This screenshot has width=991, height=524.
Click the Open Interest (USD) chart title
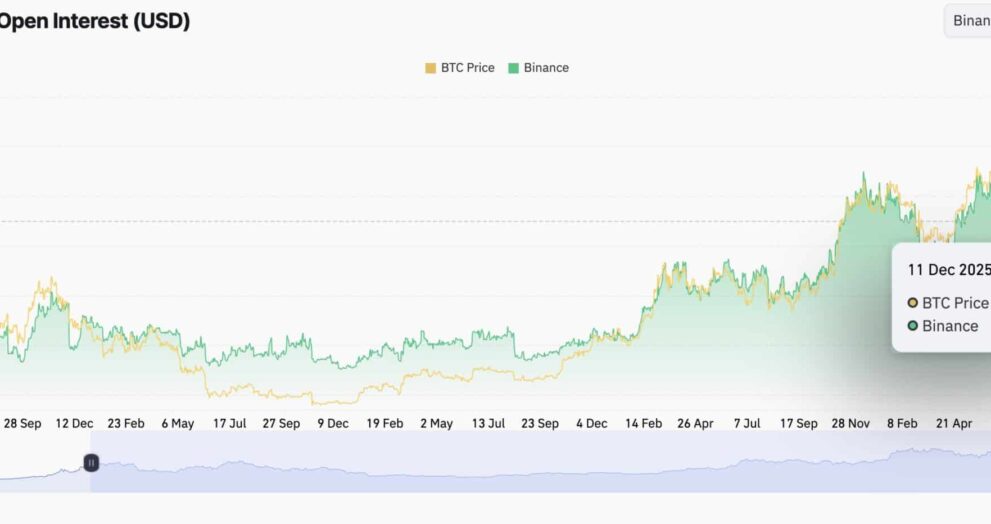(95, 20)
